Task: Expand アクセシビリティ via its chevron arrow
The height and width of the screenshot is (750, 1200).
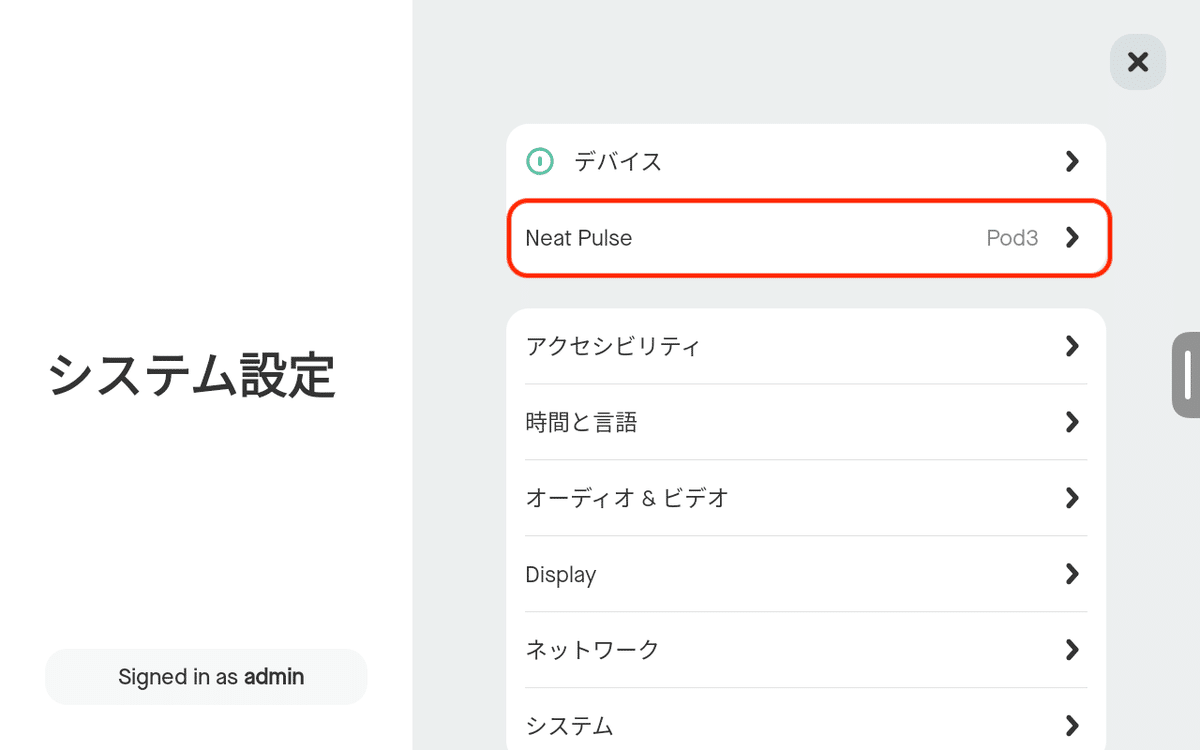Action: 1072,346
